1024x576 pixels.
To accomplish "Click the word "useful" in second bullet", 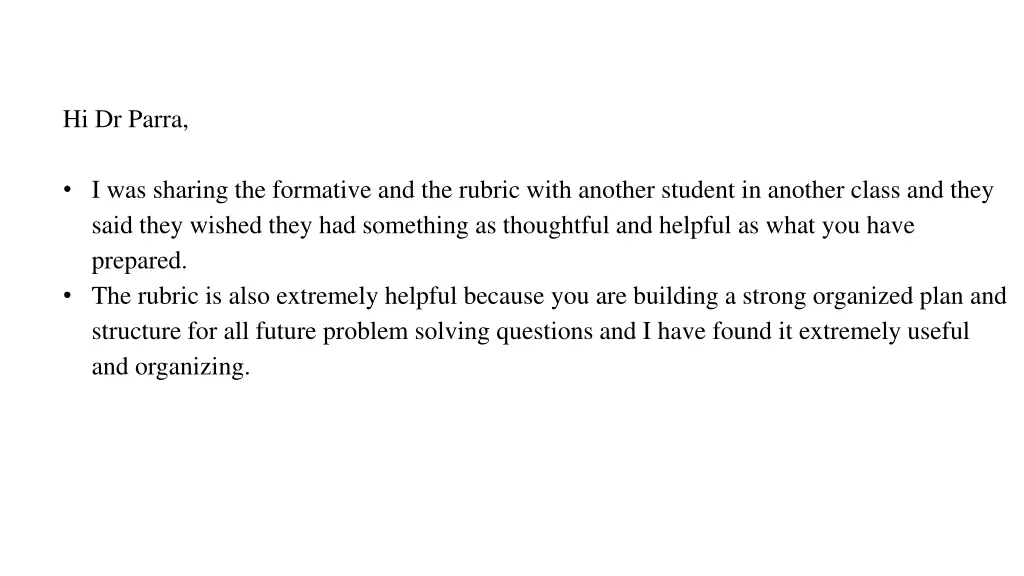I will click(938, 331).
